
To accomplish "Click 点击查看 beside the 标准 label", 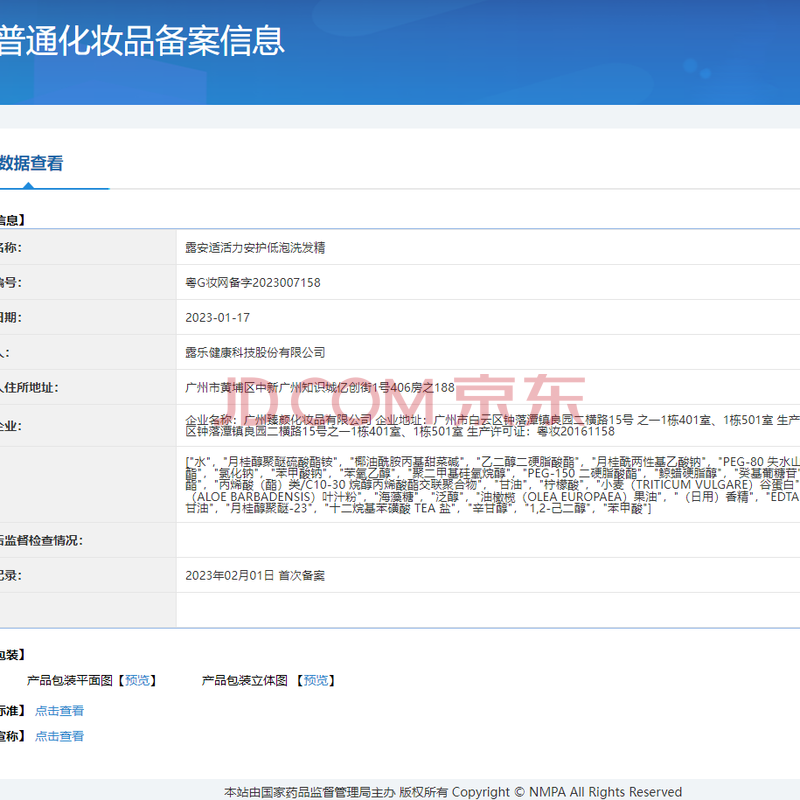I will tap(59, 711).
